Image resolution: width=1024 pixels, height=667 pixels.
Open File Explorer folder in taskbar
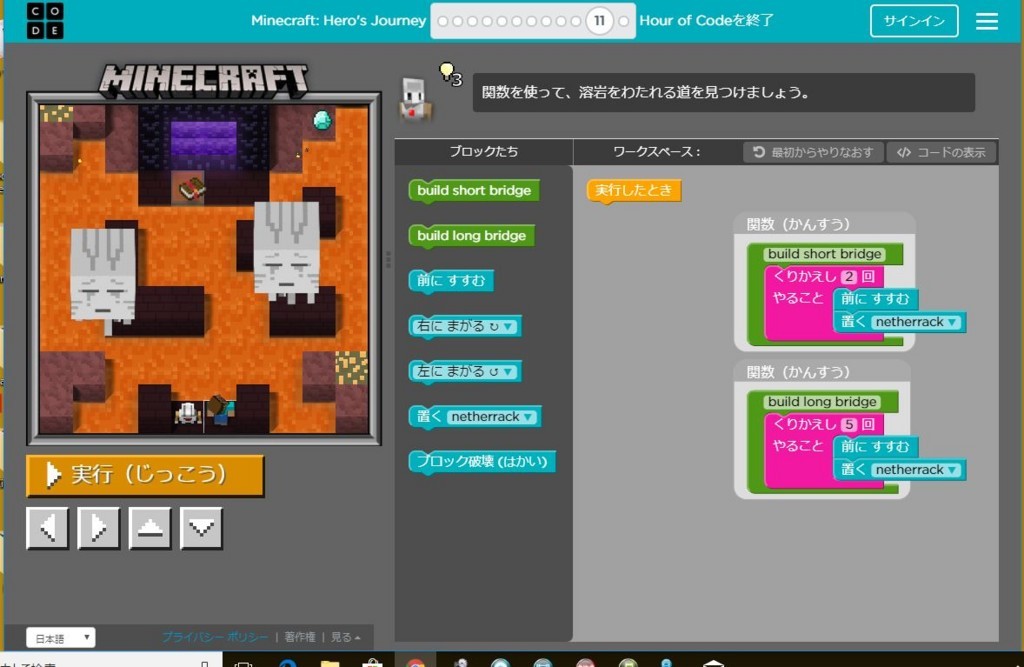pyautogui.click(x=330, y=663)
